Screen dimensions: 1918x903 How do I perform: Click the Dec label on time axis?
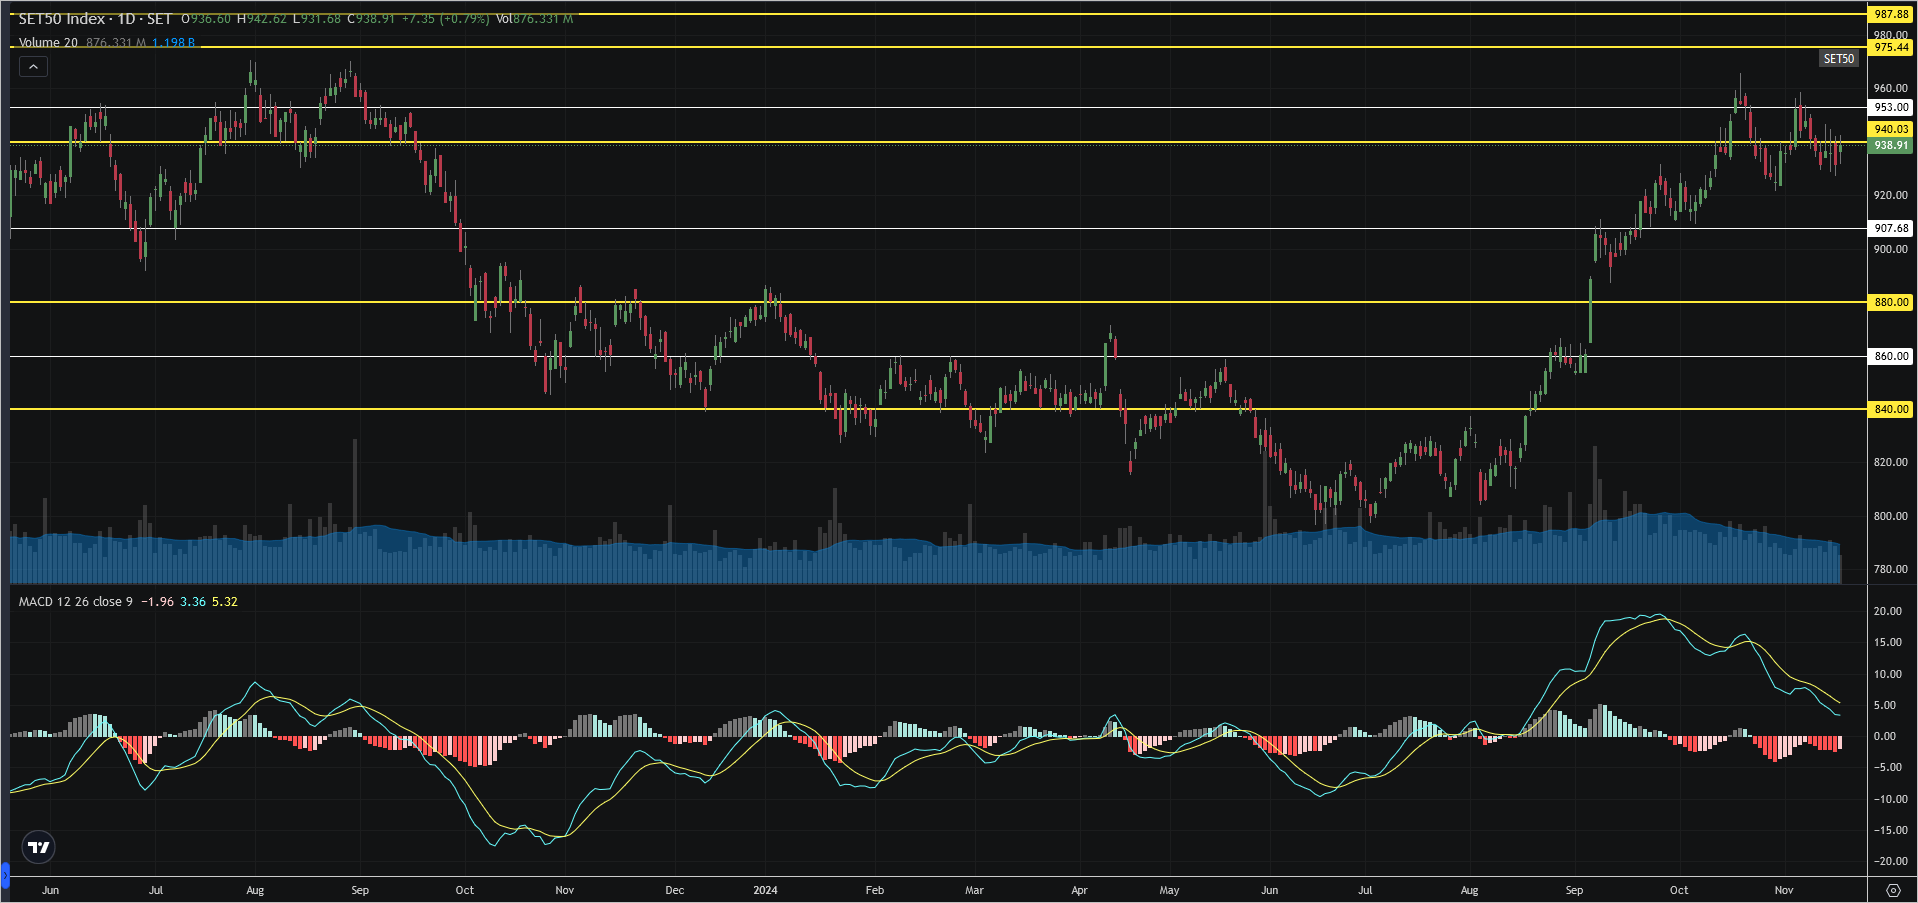pos(674,890)
